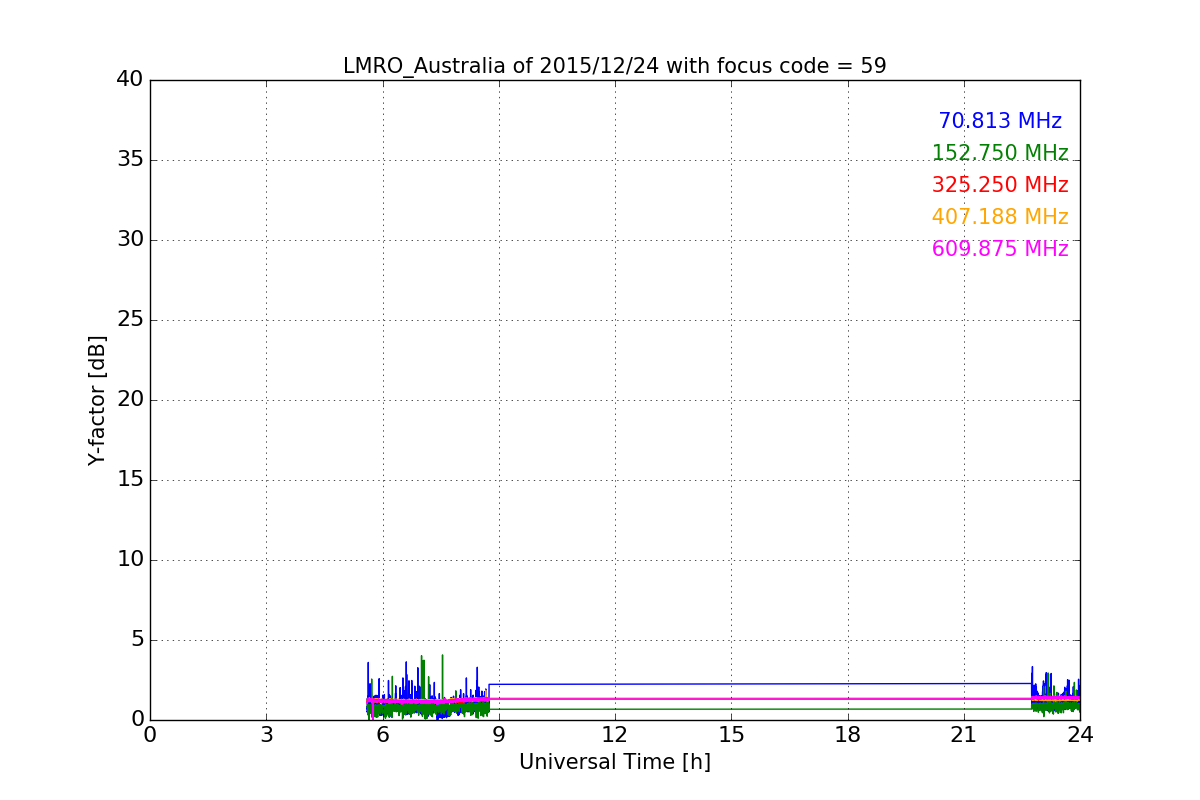Click the 20 tick on the y-axis

130,400
